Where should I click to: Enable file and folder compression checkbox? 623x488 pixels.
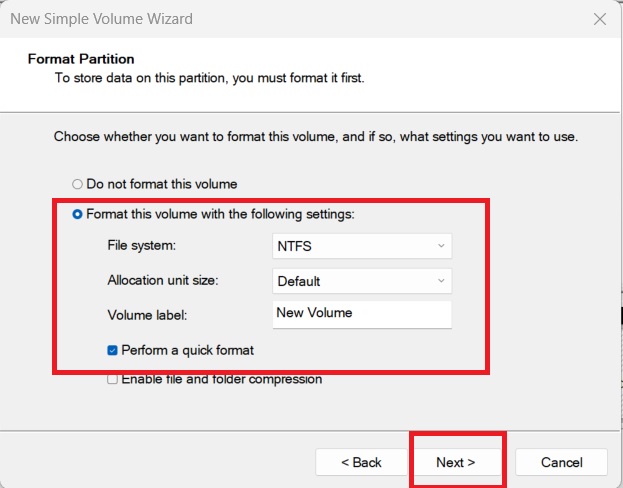[x=113, y=379]
